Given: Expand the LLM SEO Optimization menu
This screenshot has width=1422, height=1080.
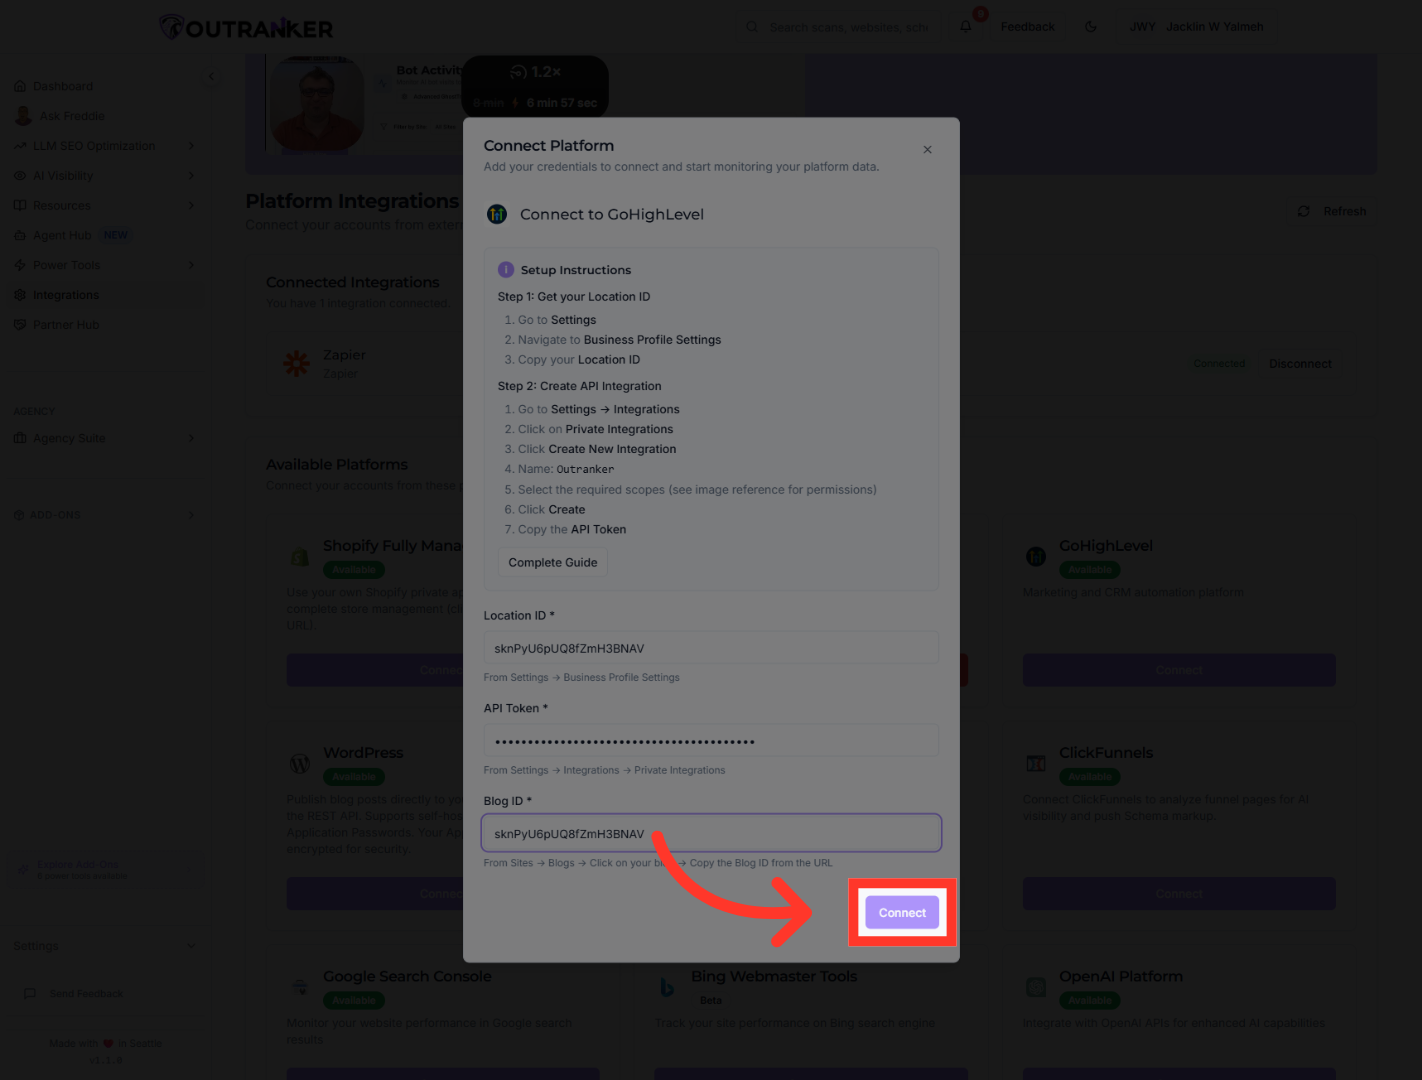Looking at the screenshot, I should (190, 146).
